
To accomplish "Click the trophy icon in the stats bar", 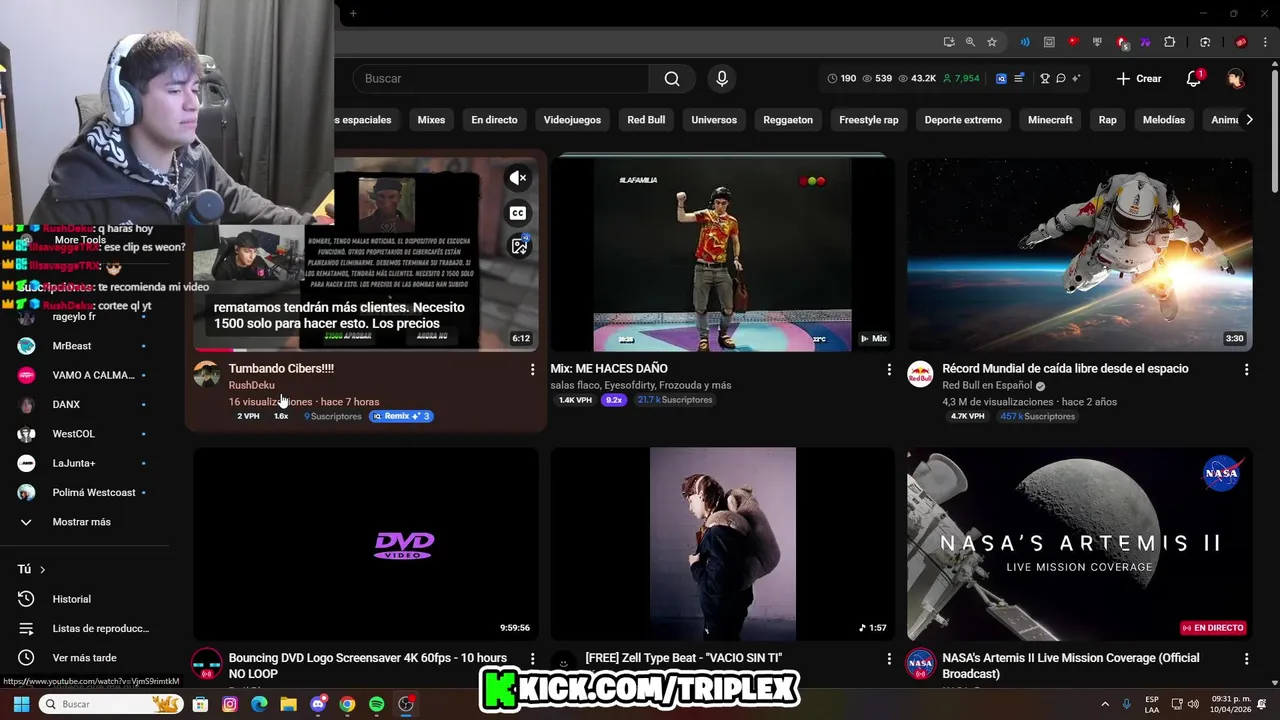I will (x=1045, y=79).
